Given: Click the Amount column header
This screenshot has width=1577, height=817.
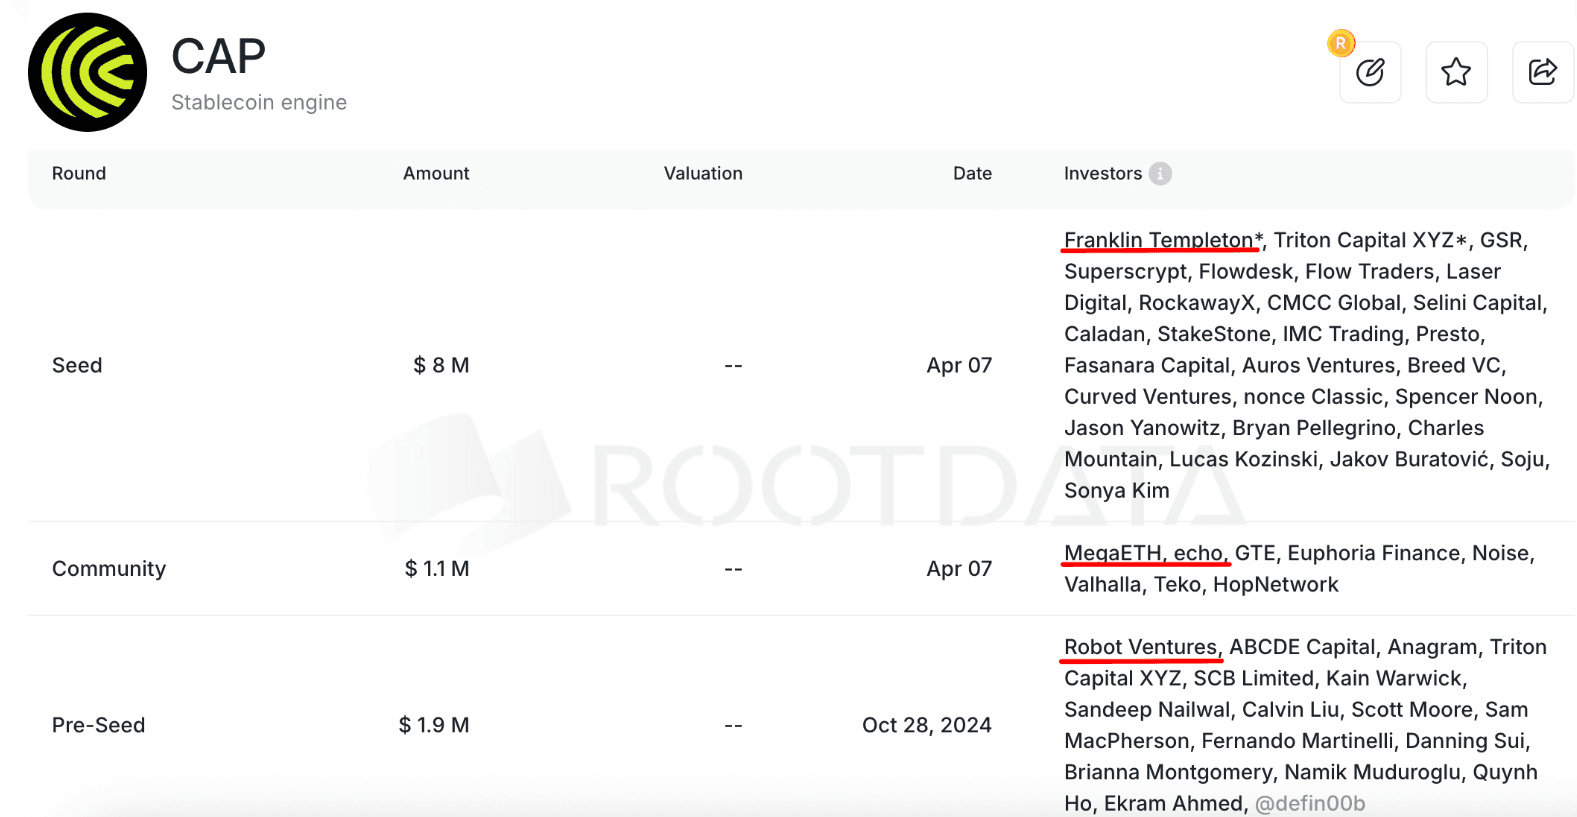Looking at the screenshot, I should click(x=436, y=173).
